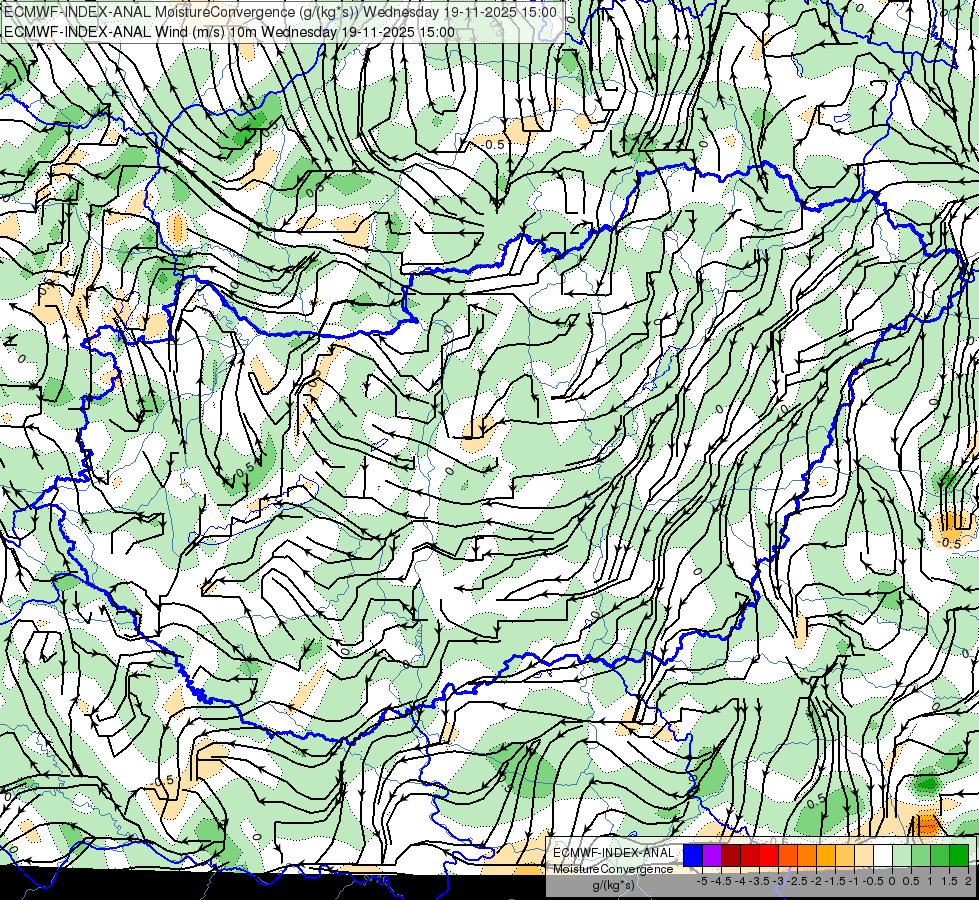Click the legend tick label '-3.5'
The height and width of the screenshot is (900, 979).
759,881
